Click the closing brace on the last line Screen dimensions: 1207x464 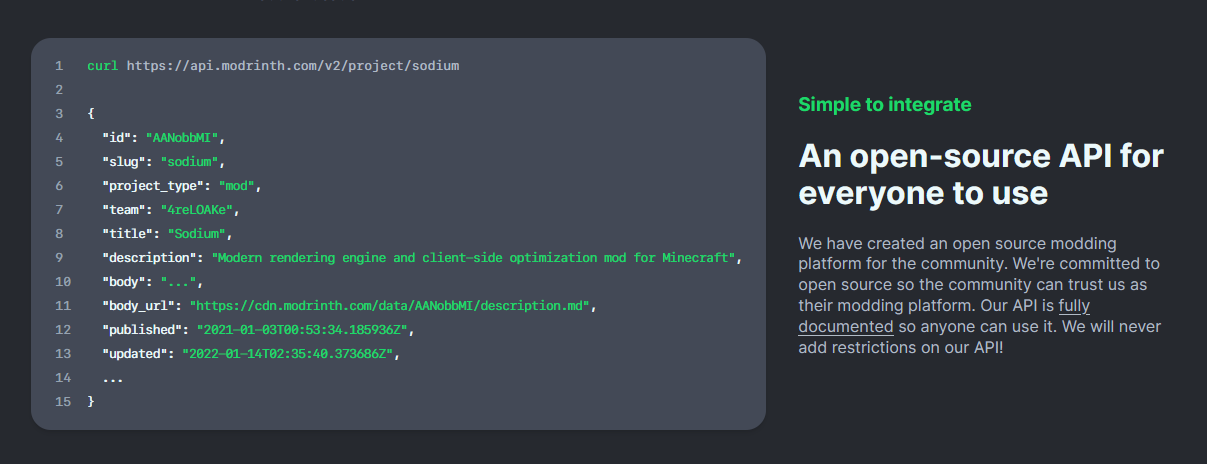(x=91, y=402)
